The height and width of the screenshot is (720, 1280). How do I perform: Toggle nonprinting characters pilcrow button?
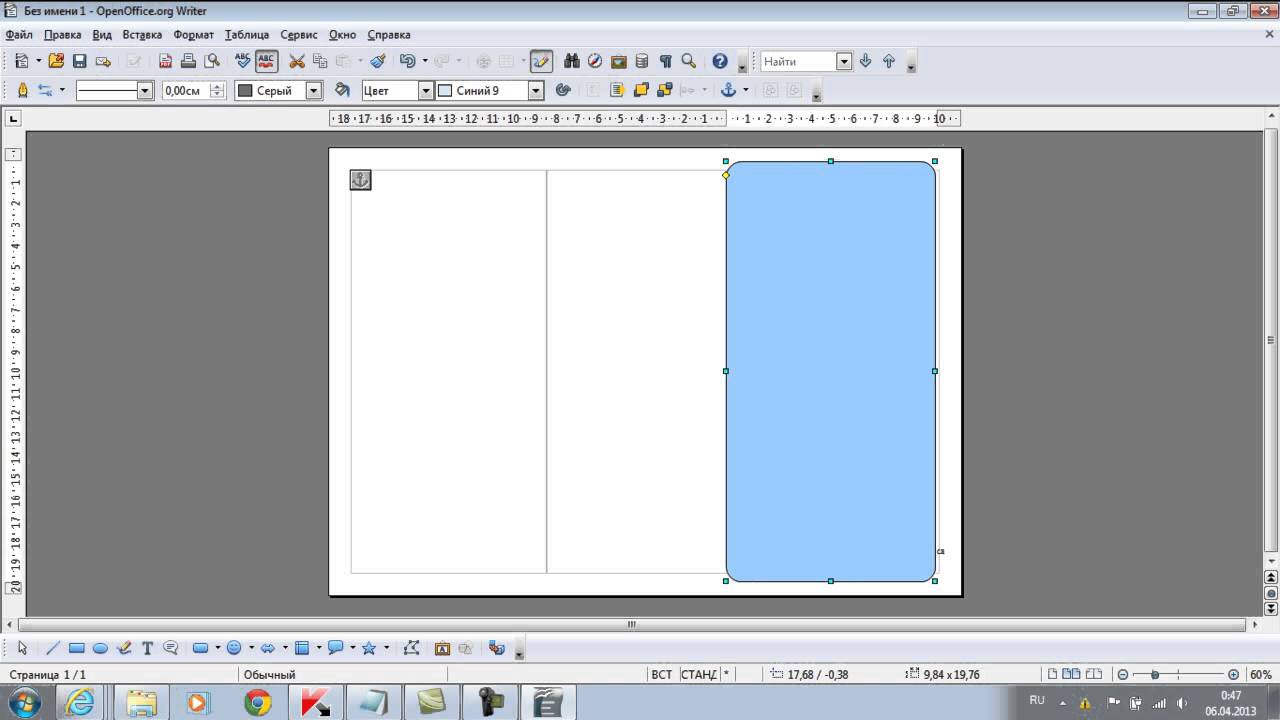pyautogui.click(x=665, y=61)
